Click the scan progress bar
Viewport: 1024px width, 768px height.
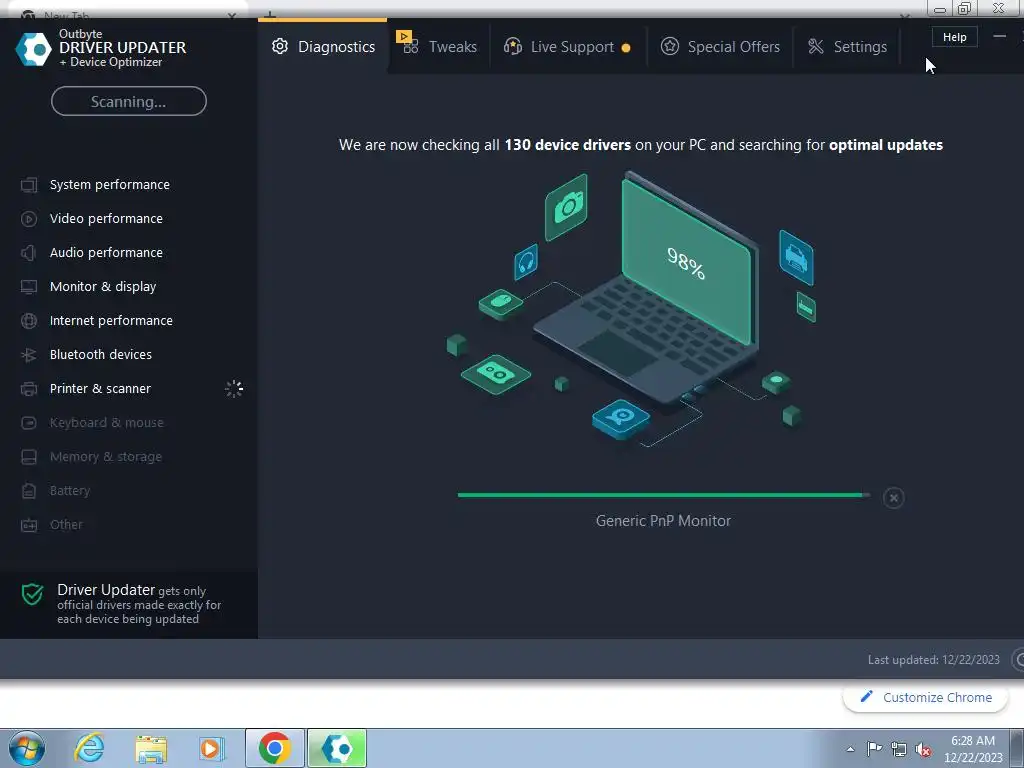click(x=664, y=495)
